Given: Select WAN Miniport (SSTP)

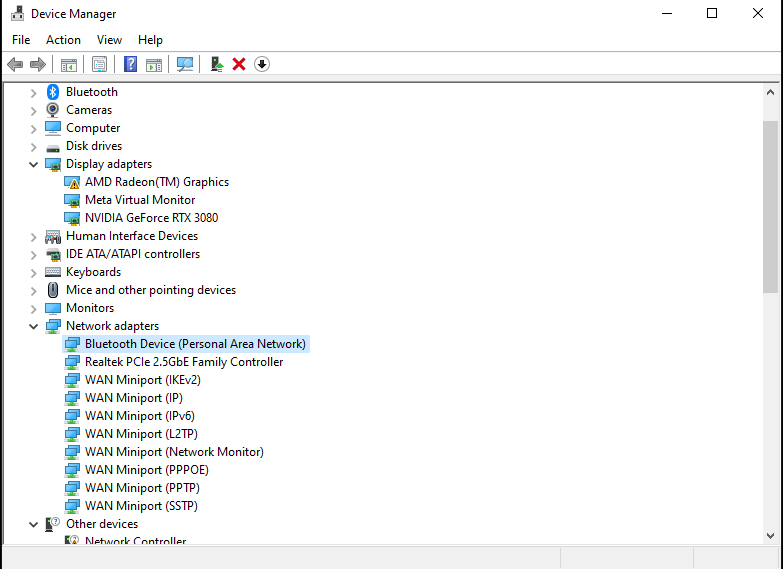Looking at the screenshot, I should click(x=141, y=506).
